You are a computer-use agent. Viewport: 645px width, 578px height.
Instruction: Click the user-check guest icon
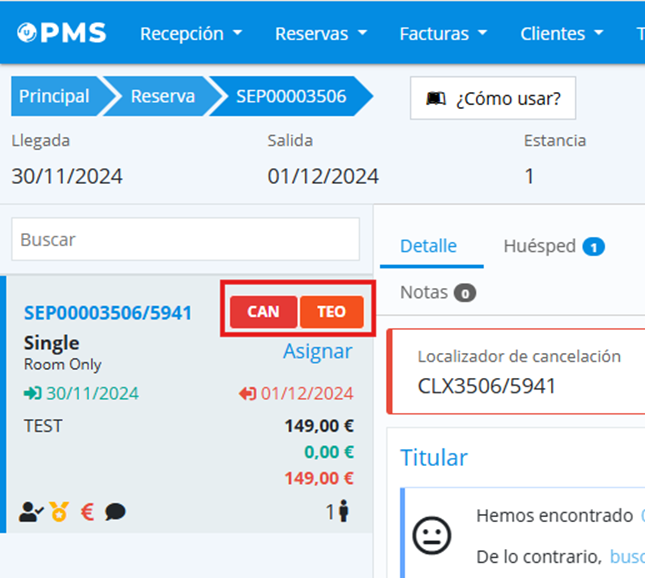(33, 512)
